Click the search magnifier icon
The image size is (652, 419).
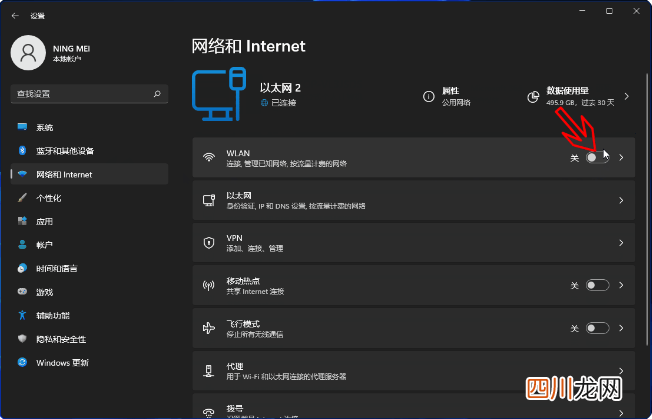point(157,94)
